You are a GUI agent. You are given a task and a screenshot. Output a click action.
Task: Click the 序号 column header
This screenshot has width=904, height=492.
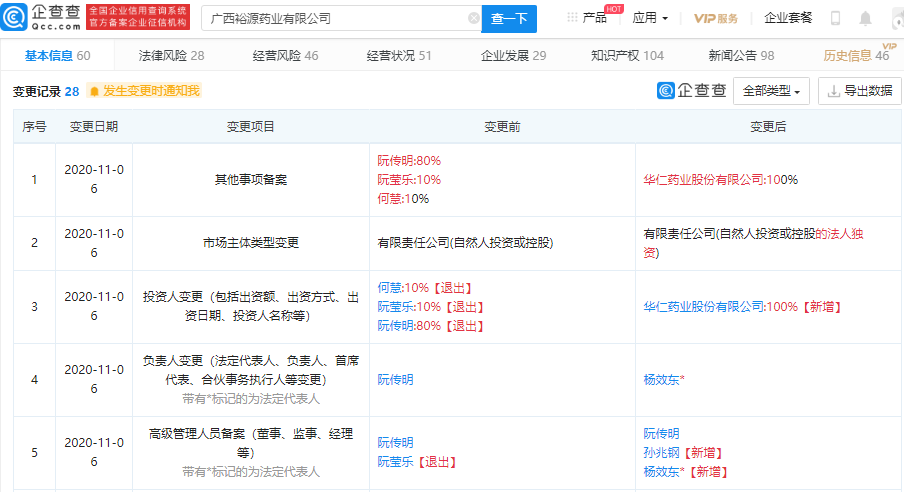(34, 126)
